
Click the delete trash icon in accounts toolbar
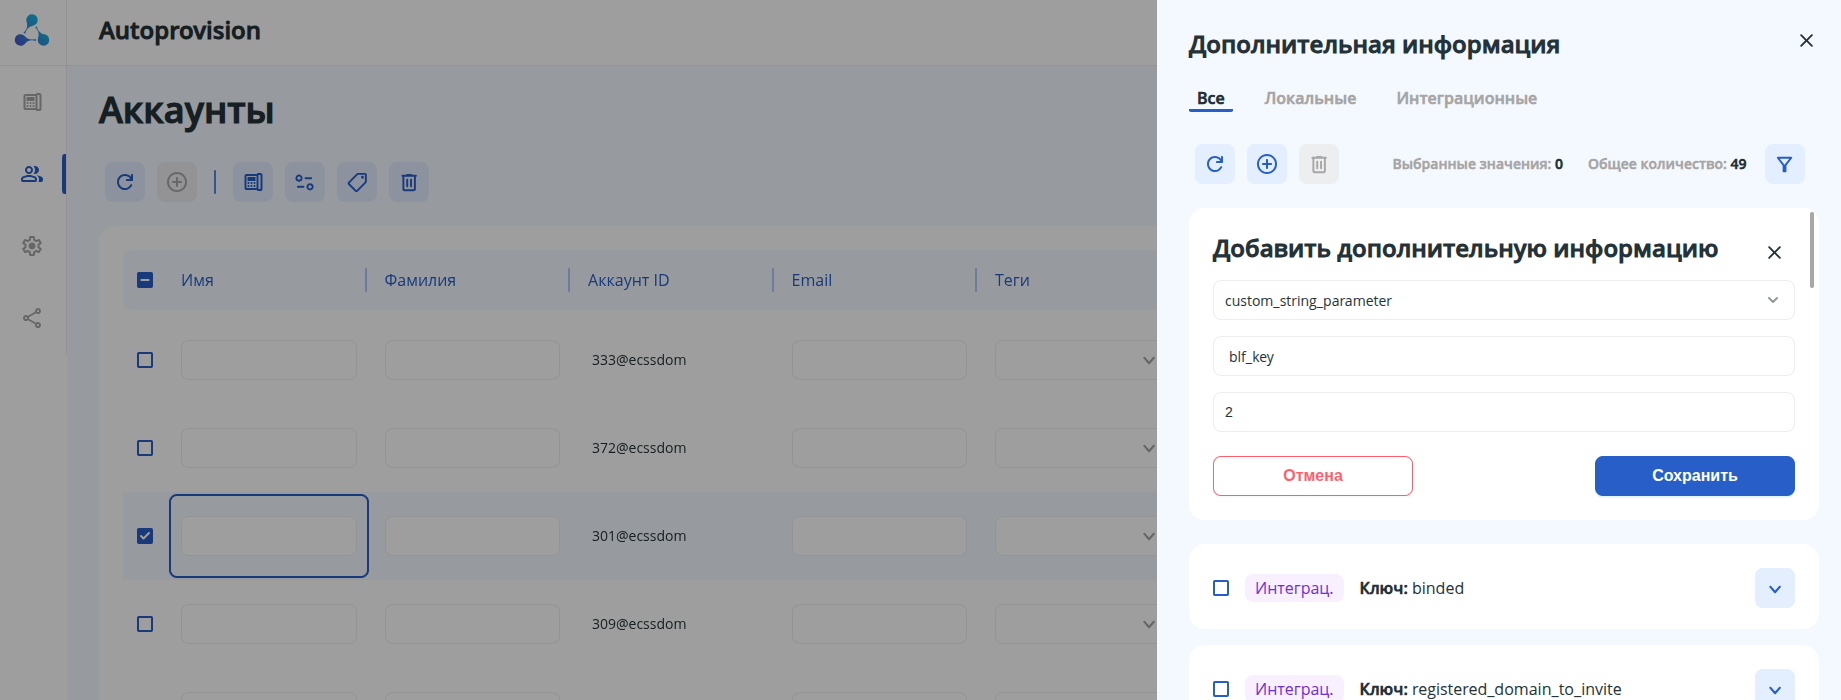409,182
